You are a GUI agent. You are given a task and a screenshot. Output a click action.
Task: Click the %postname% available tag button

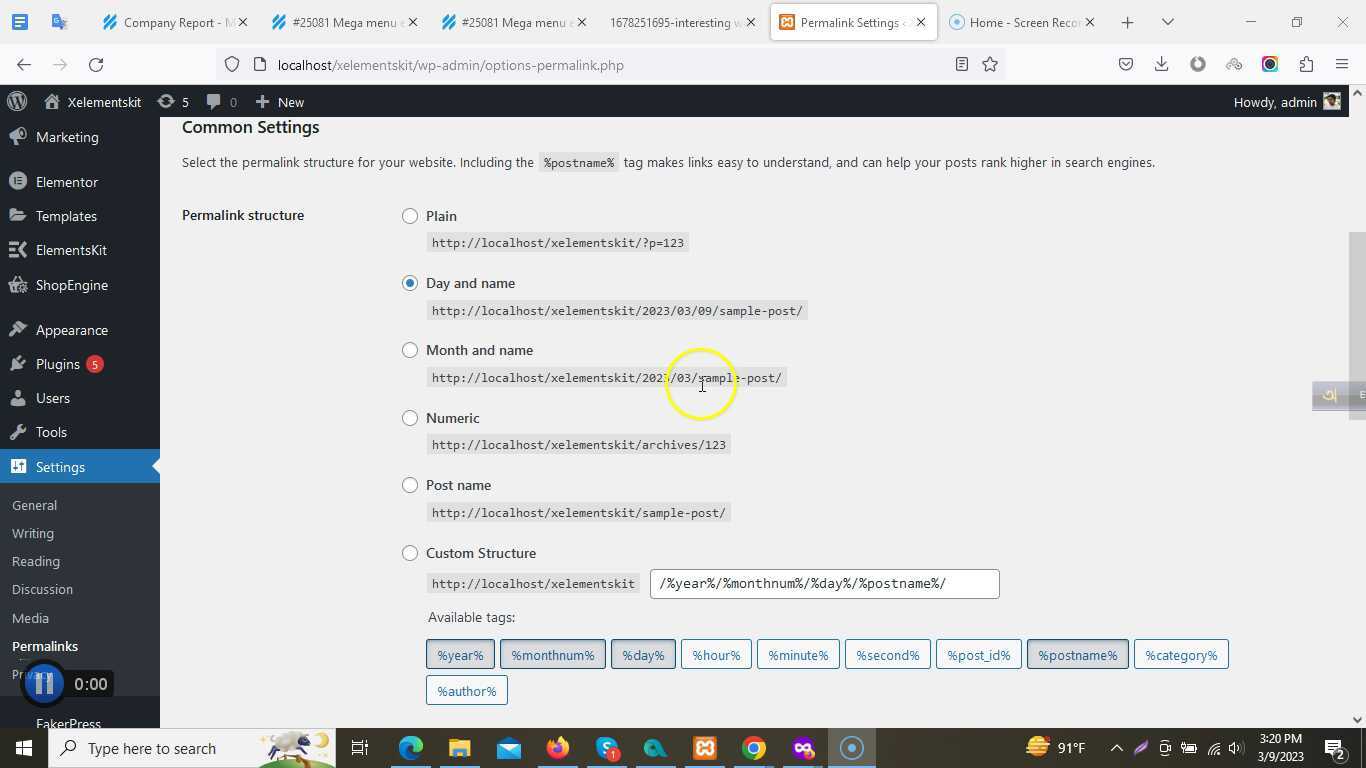[1076, 655]
